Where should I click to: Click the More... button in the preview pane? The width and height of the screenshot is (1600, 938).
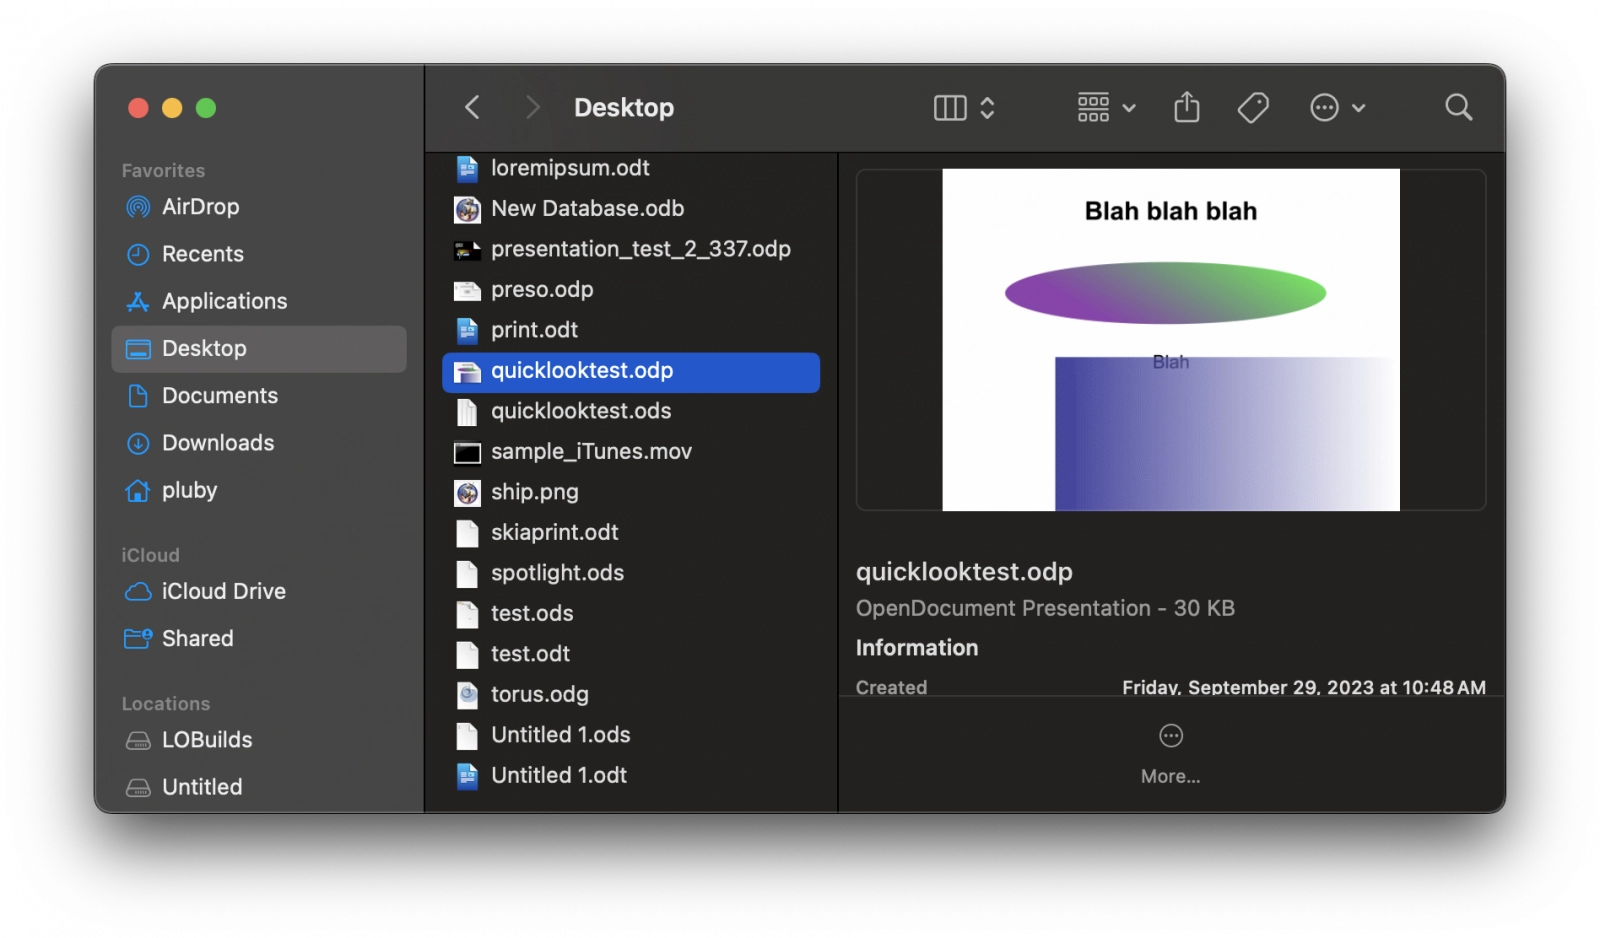1170,776
